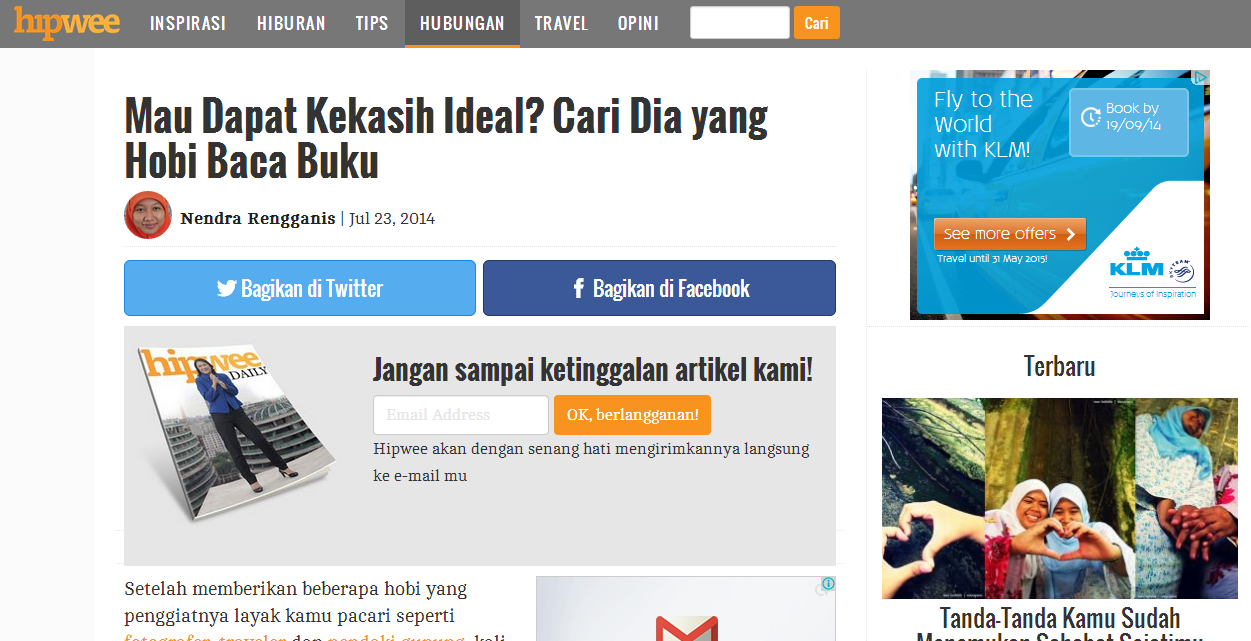1251x641 pixels.
Task: Click author avatar of Nendra Rengganis
Action: point(148,215)
